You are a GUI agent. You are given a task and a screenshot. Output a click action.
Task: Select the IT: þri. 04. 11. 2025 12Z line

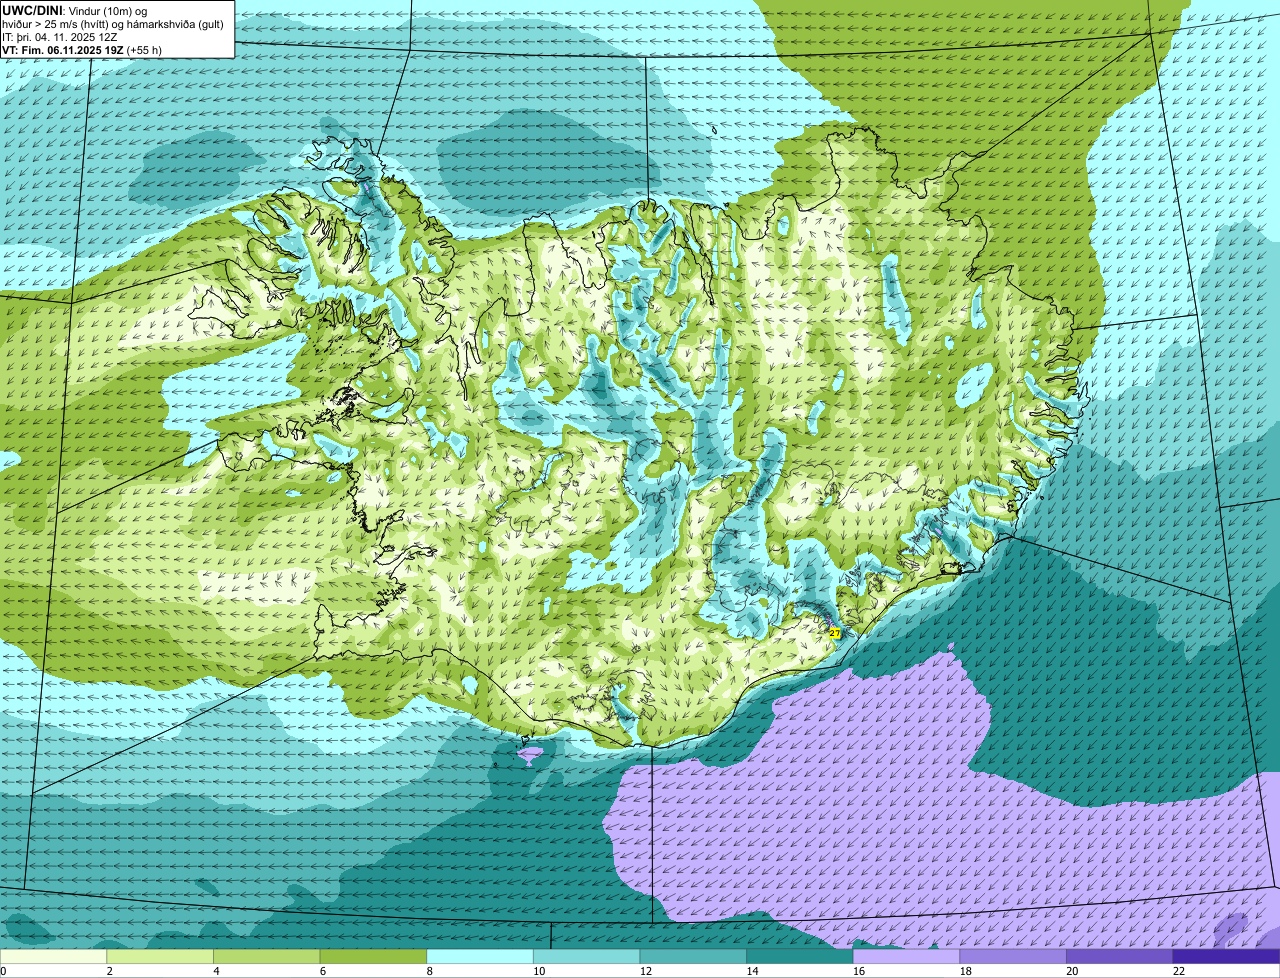coord(60,37)
